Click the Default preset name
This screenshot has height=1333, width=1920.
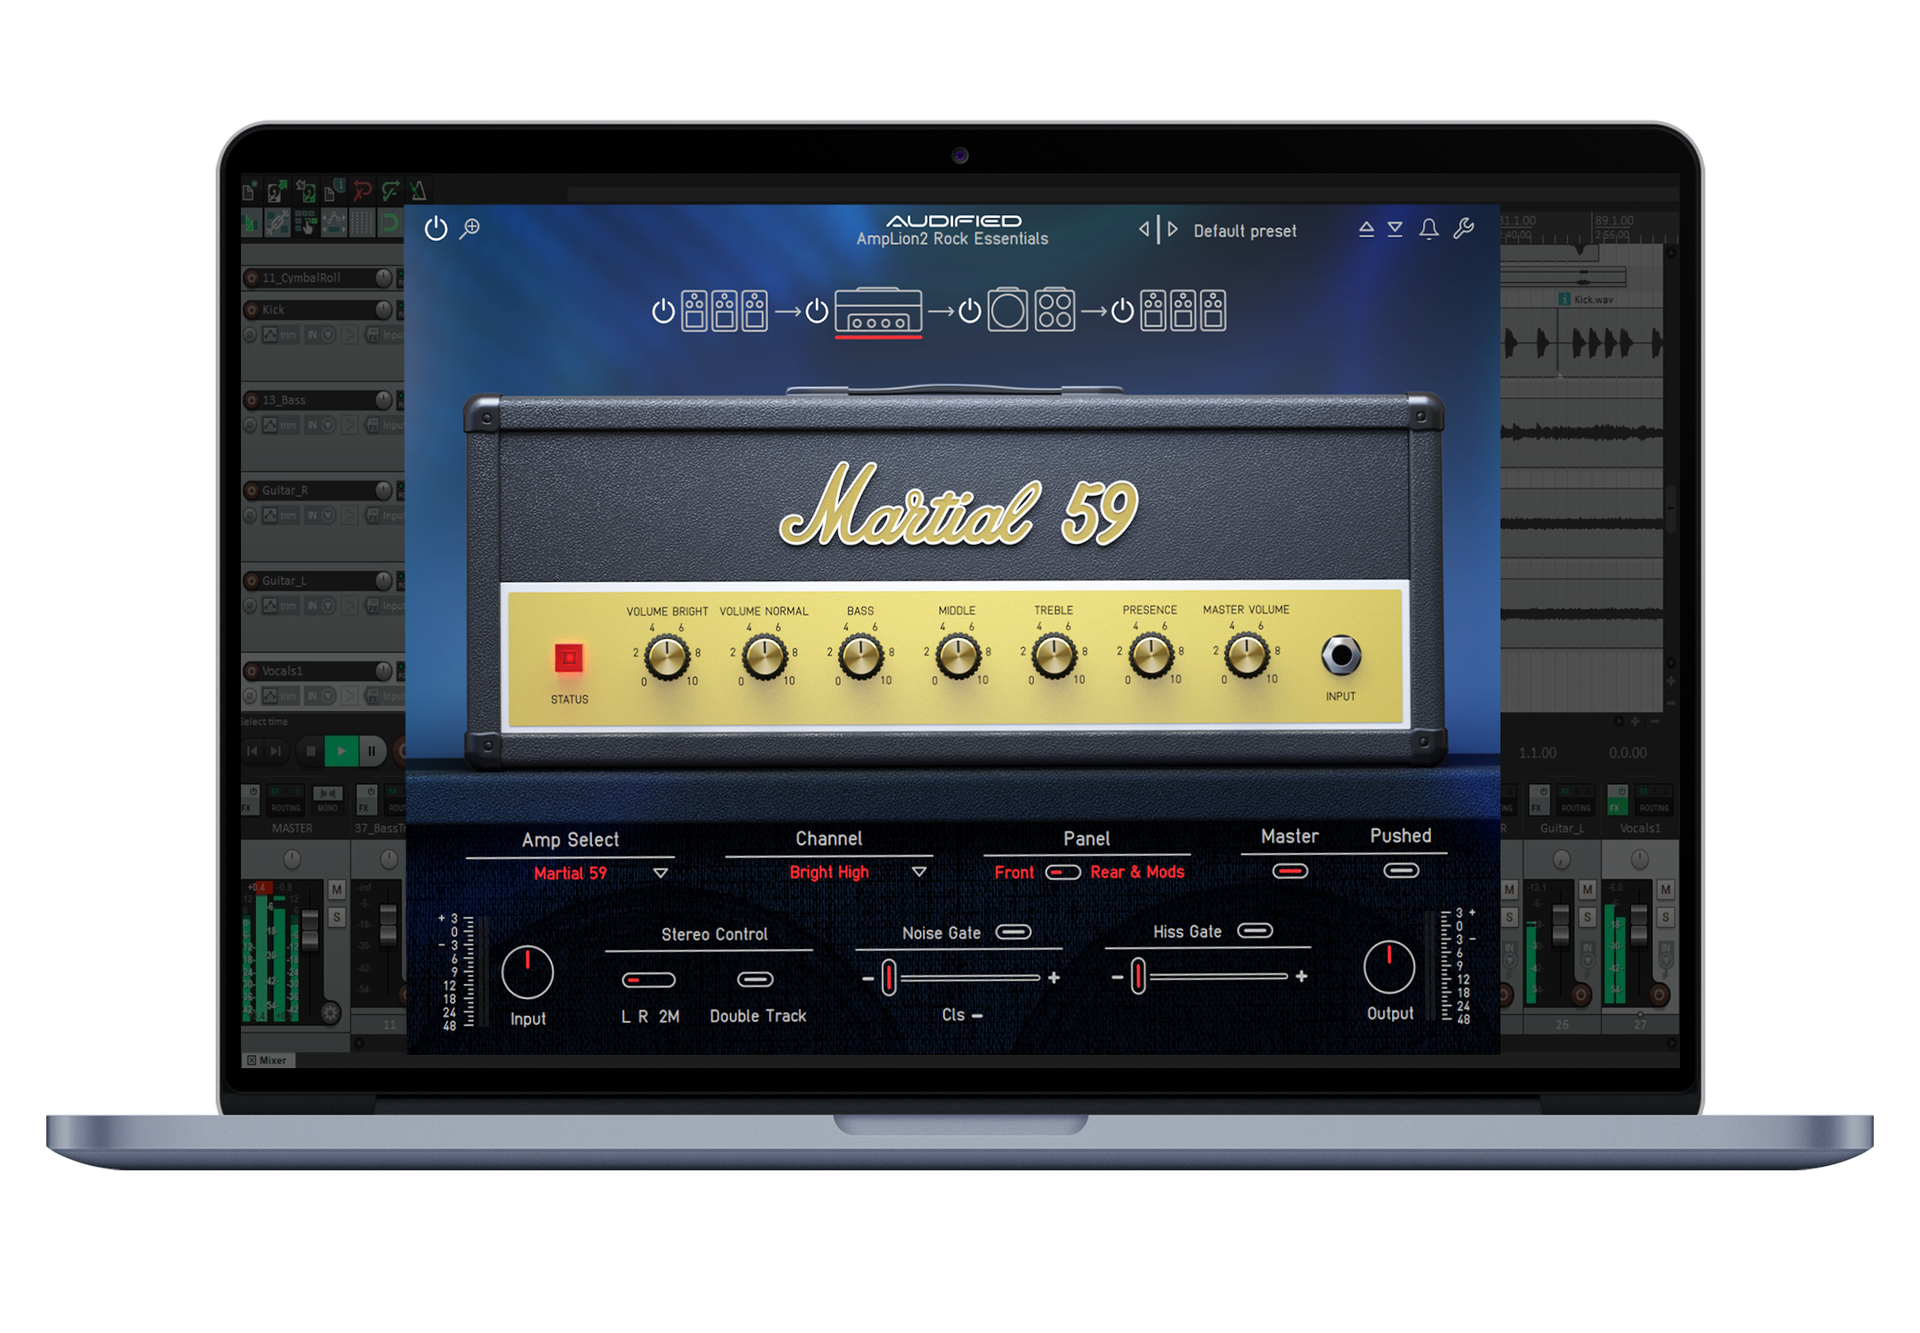pyautogui.click(x=1245, y=231)
